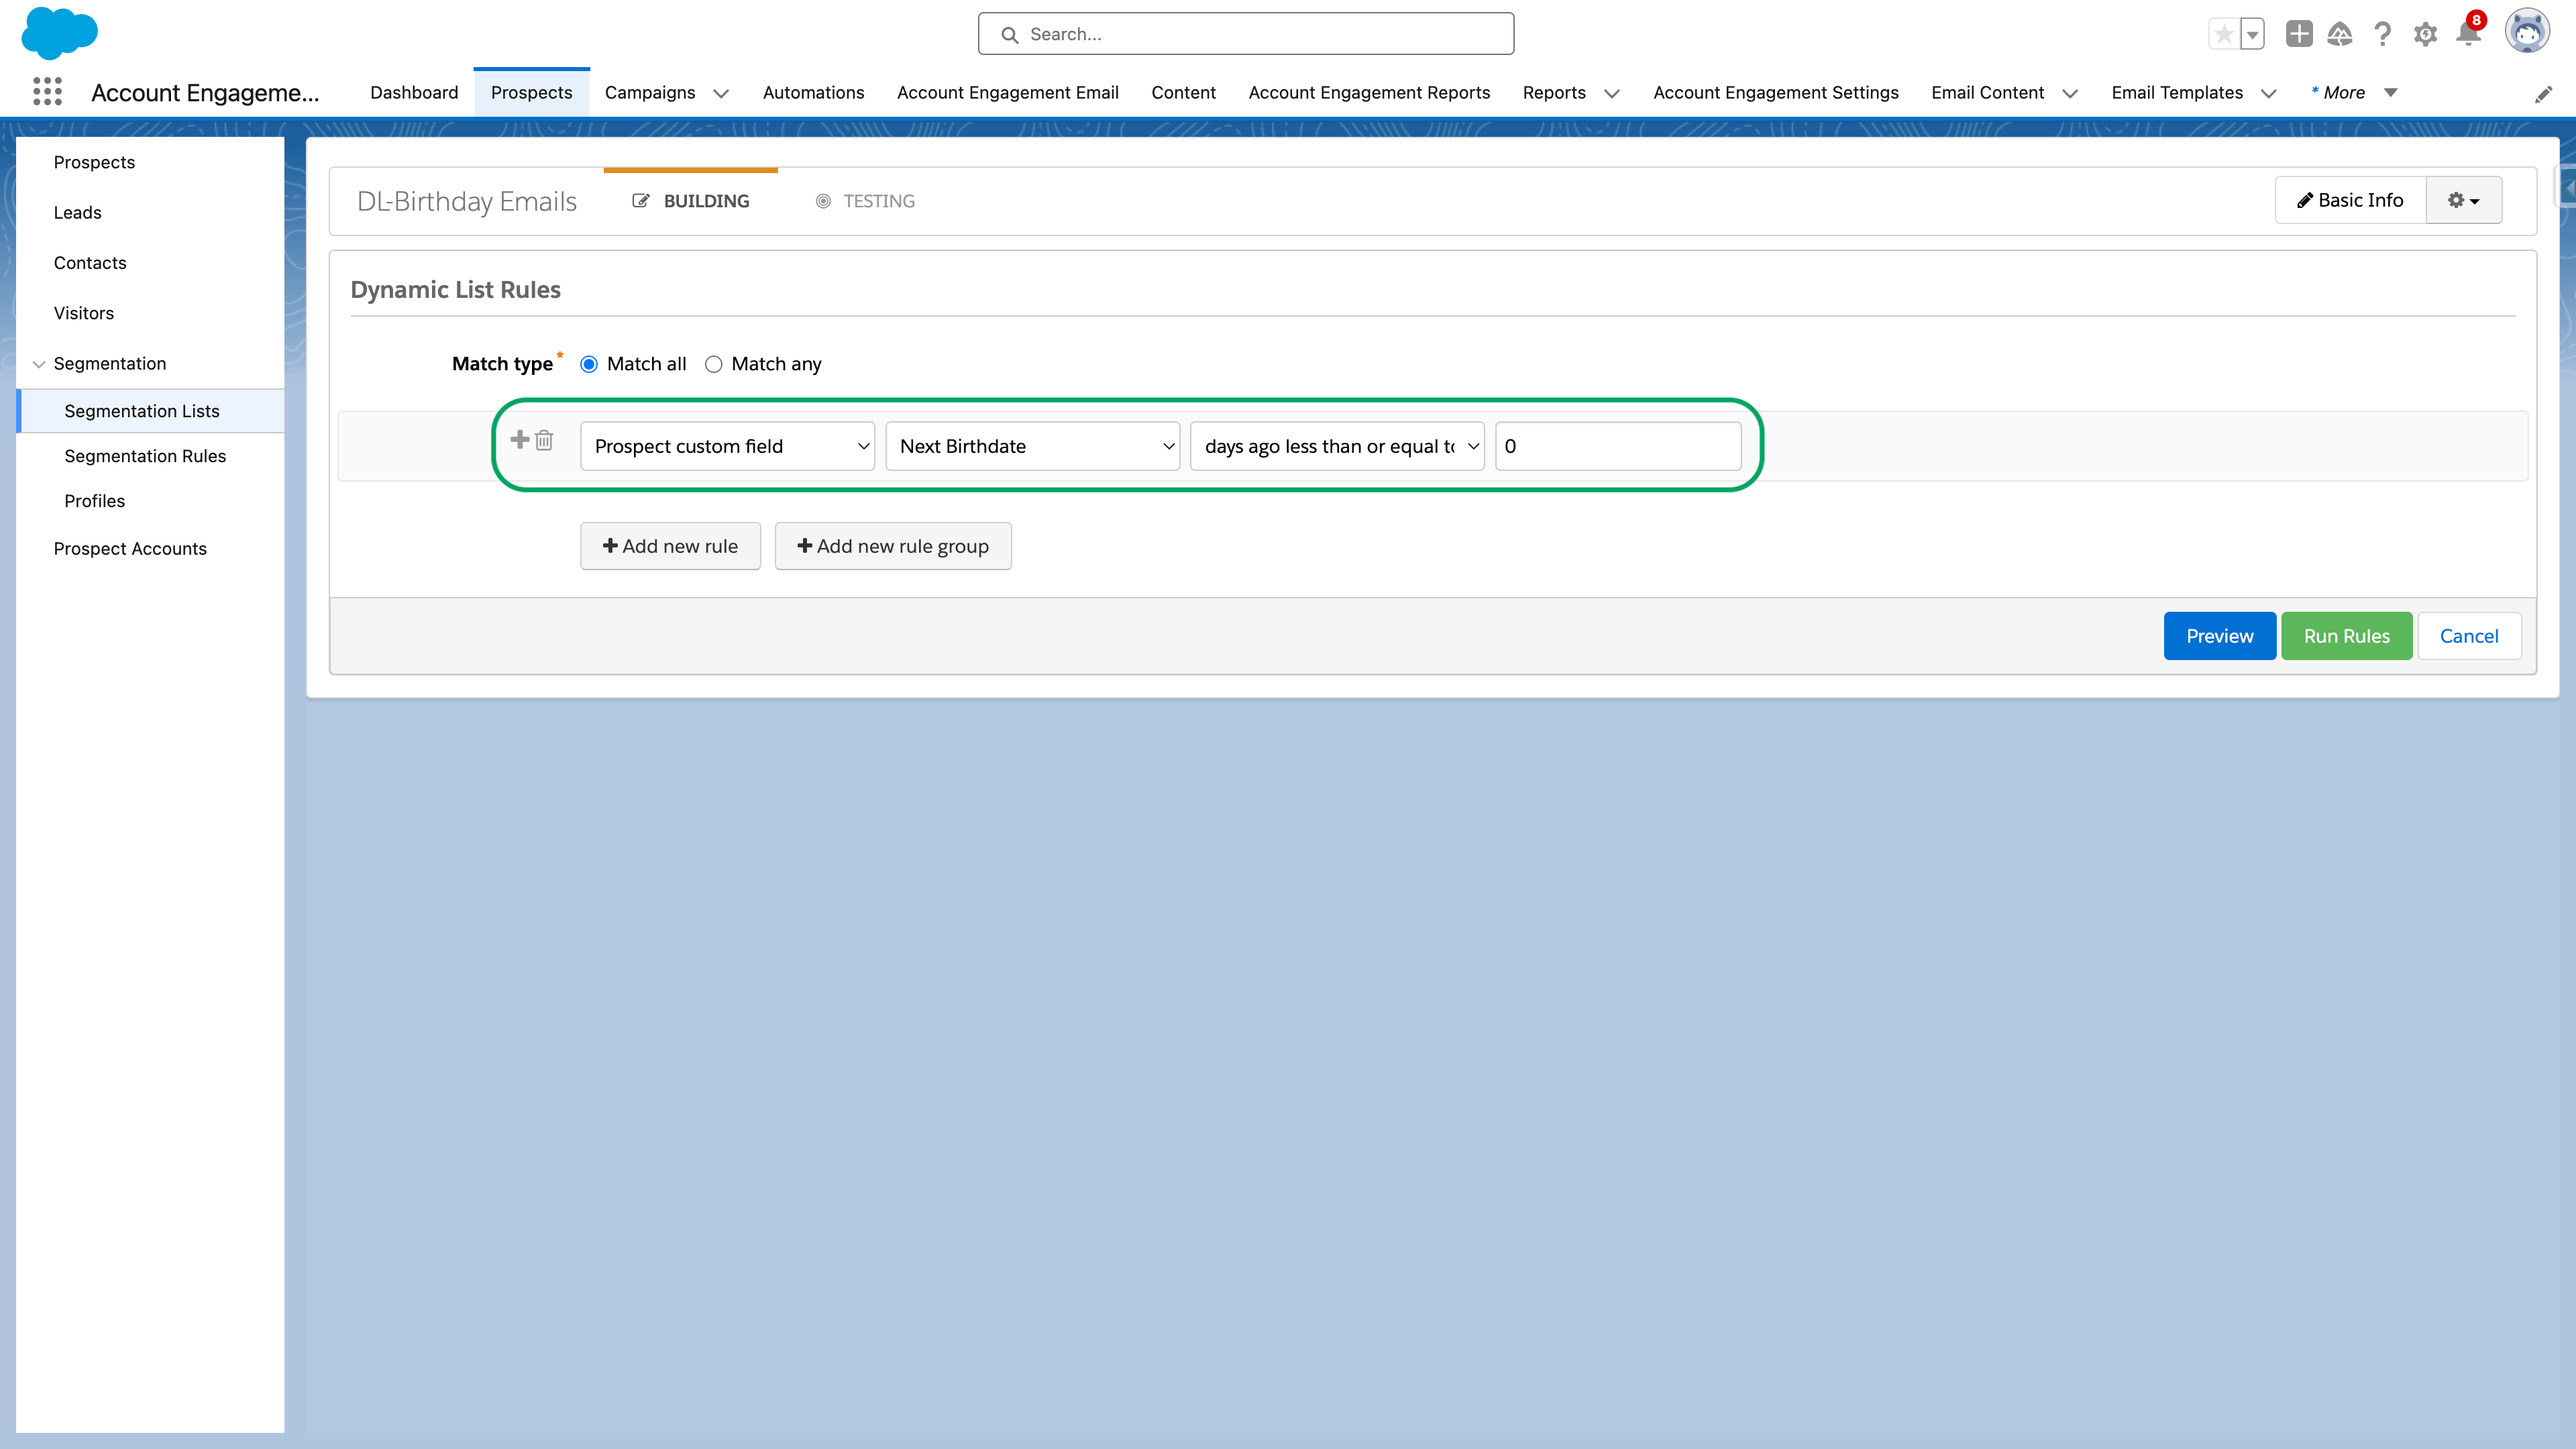
Task: Switch to the TESTING step tab
Action: [x=865, y=201]
